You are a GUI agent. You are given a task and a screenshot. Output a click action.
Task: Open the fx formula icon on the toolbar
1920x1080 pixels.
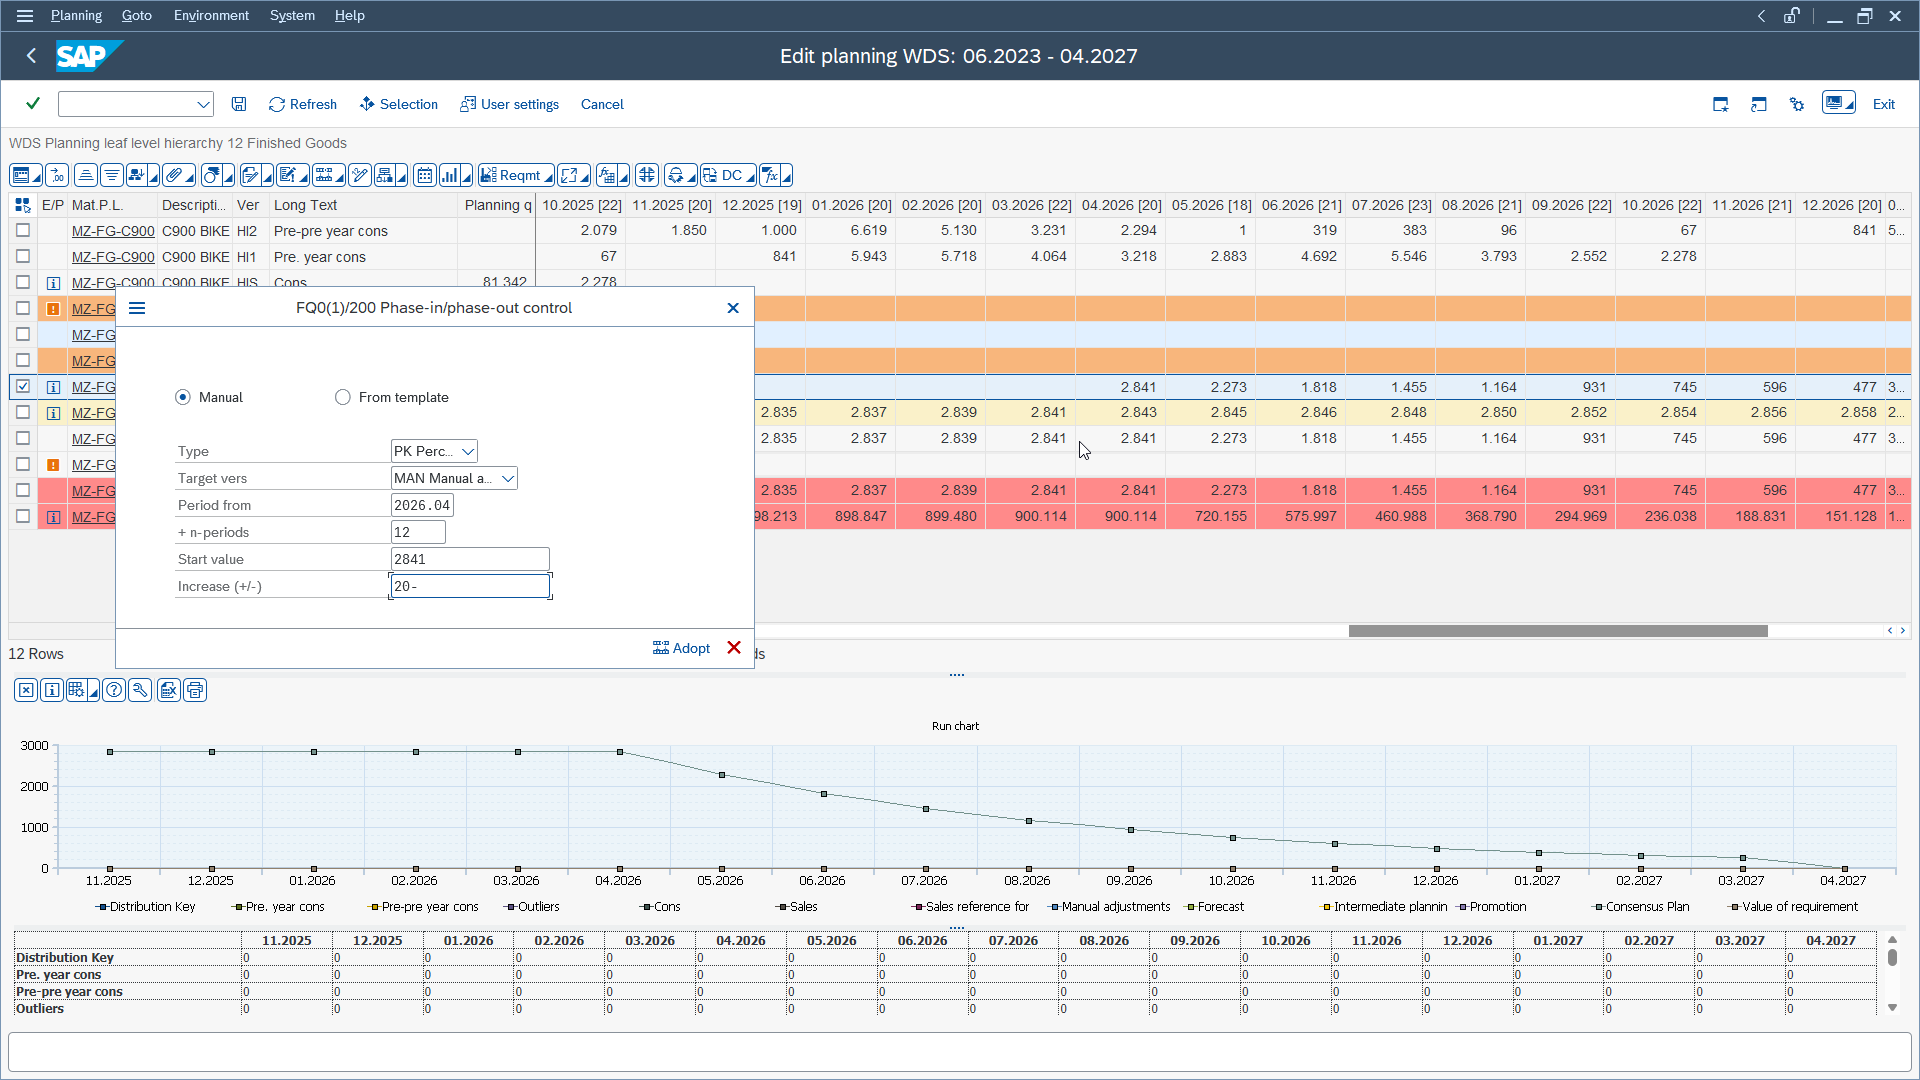(x=772, y=174)
